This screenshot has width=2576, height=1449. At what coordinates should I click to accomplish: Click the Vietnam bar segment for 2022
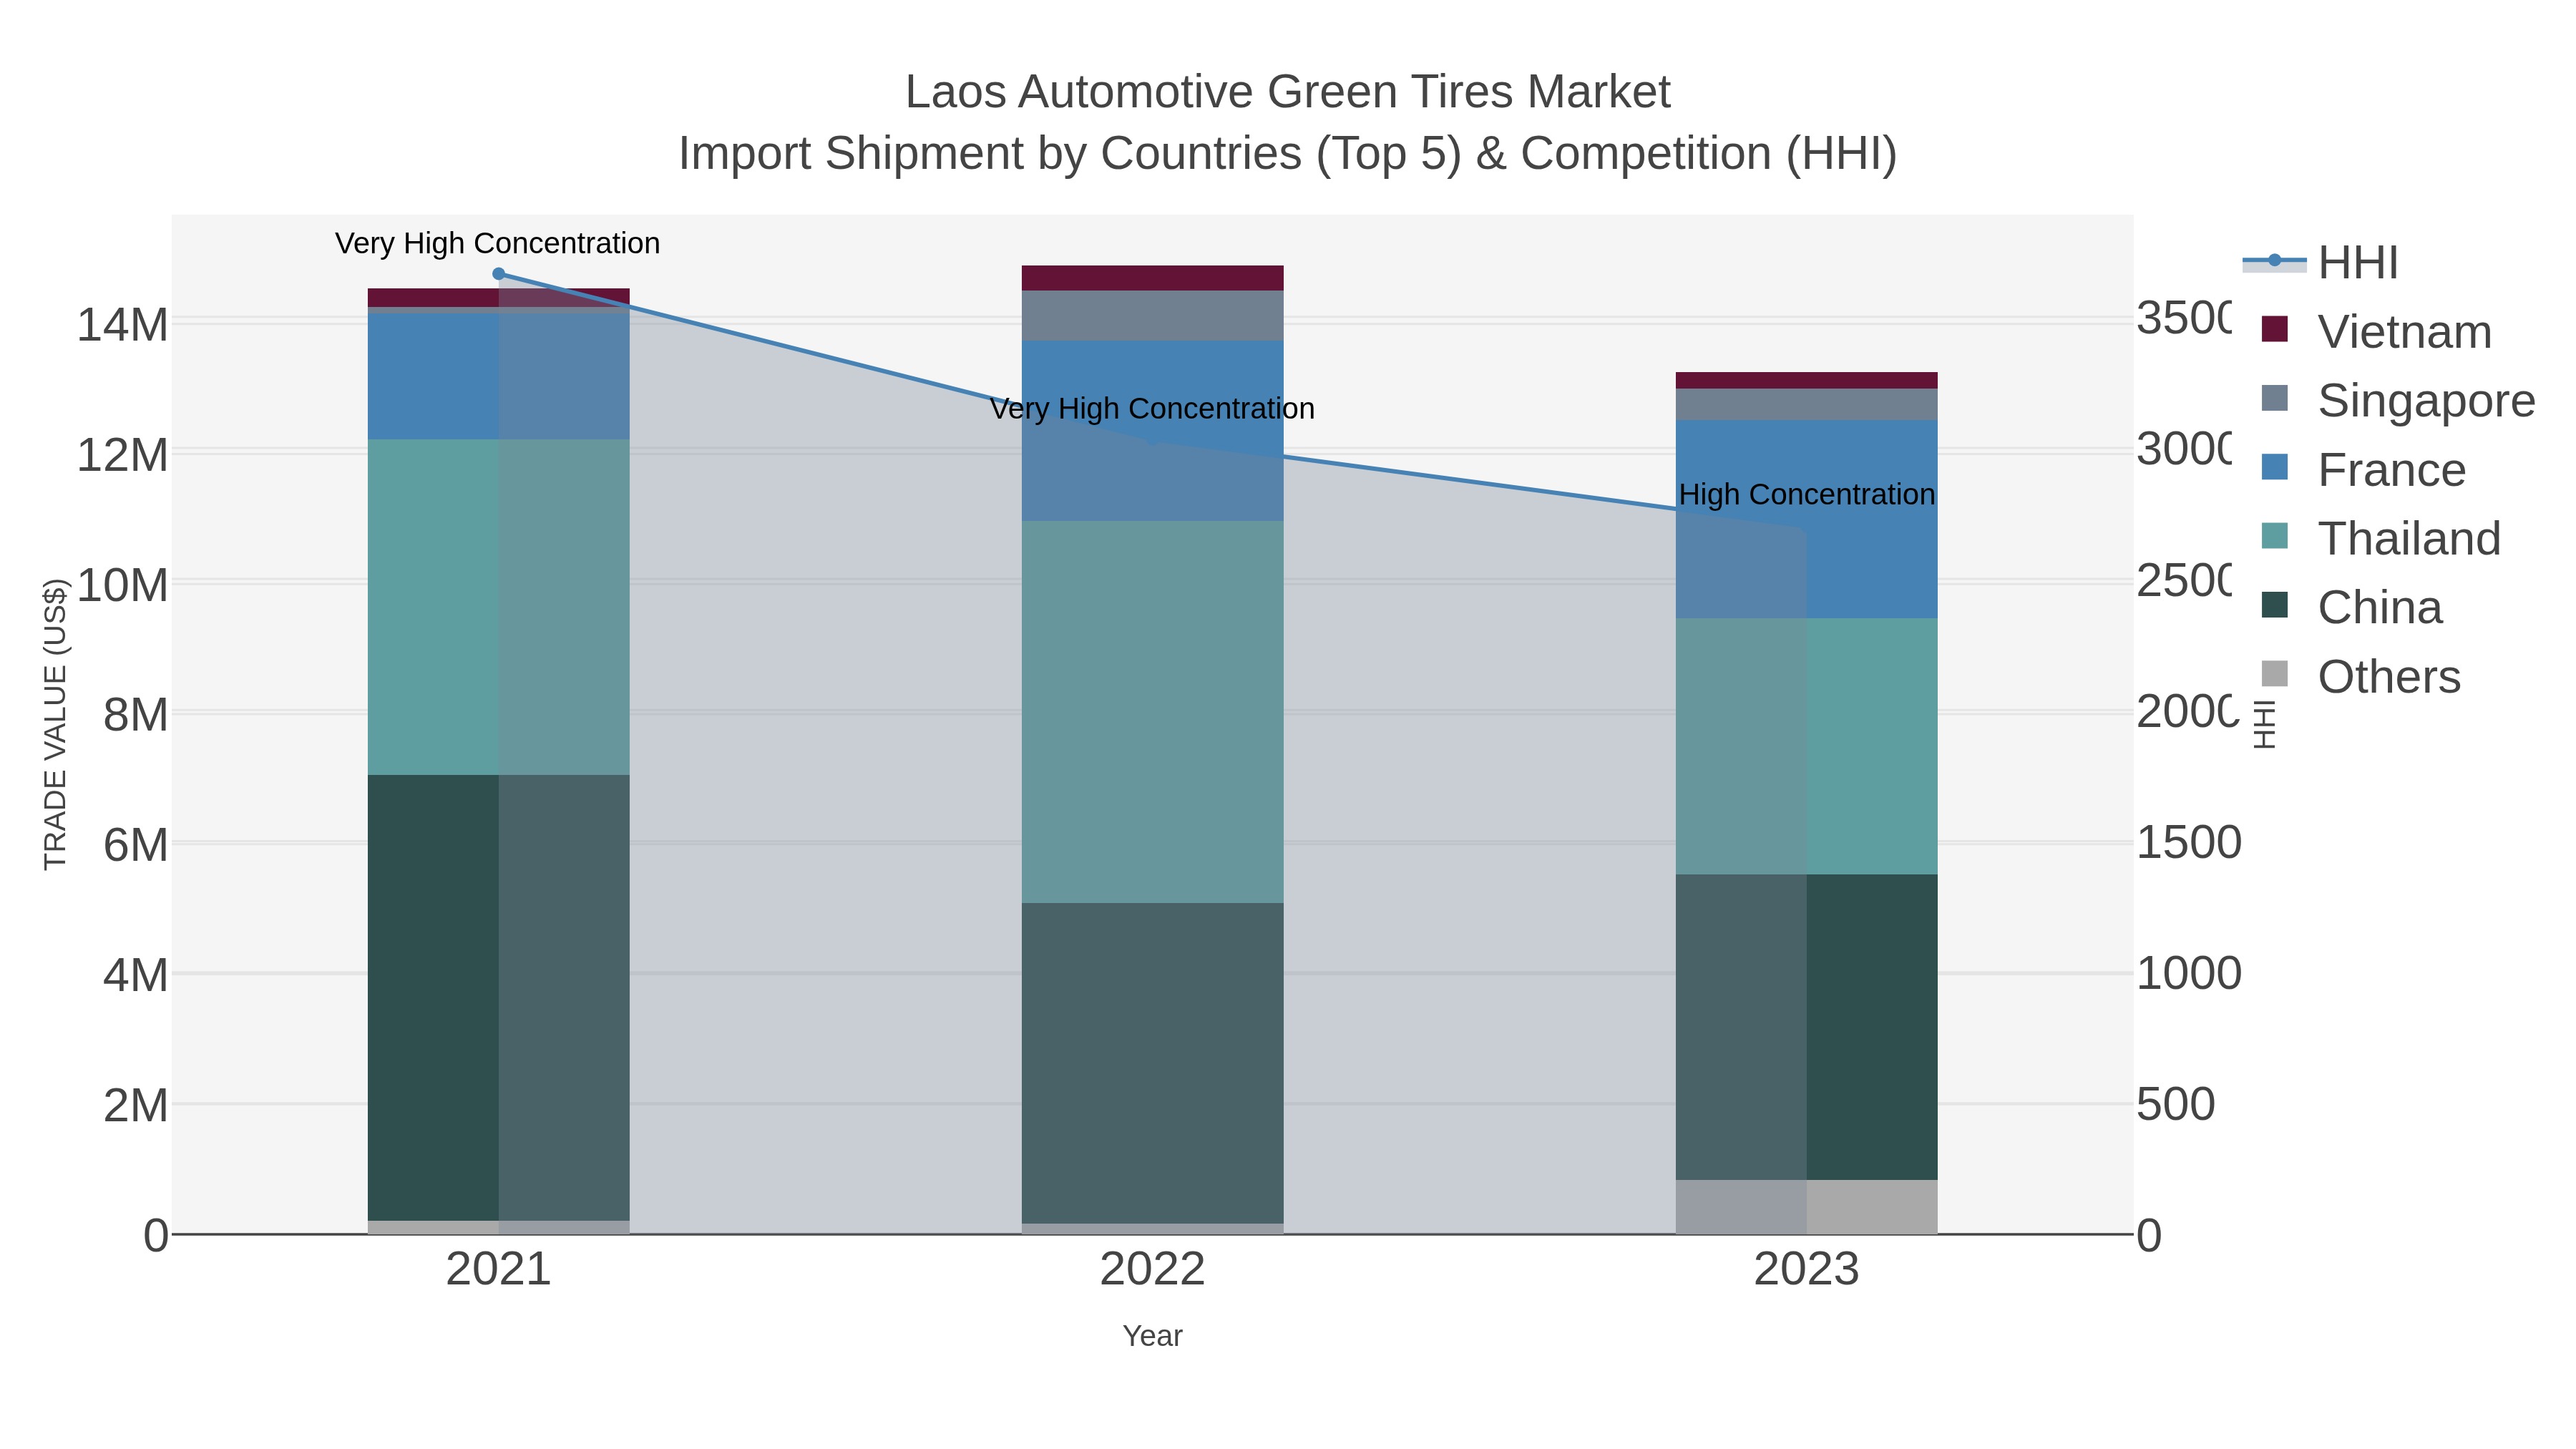coord(1153,278)
